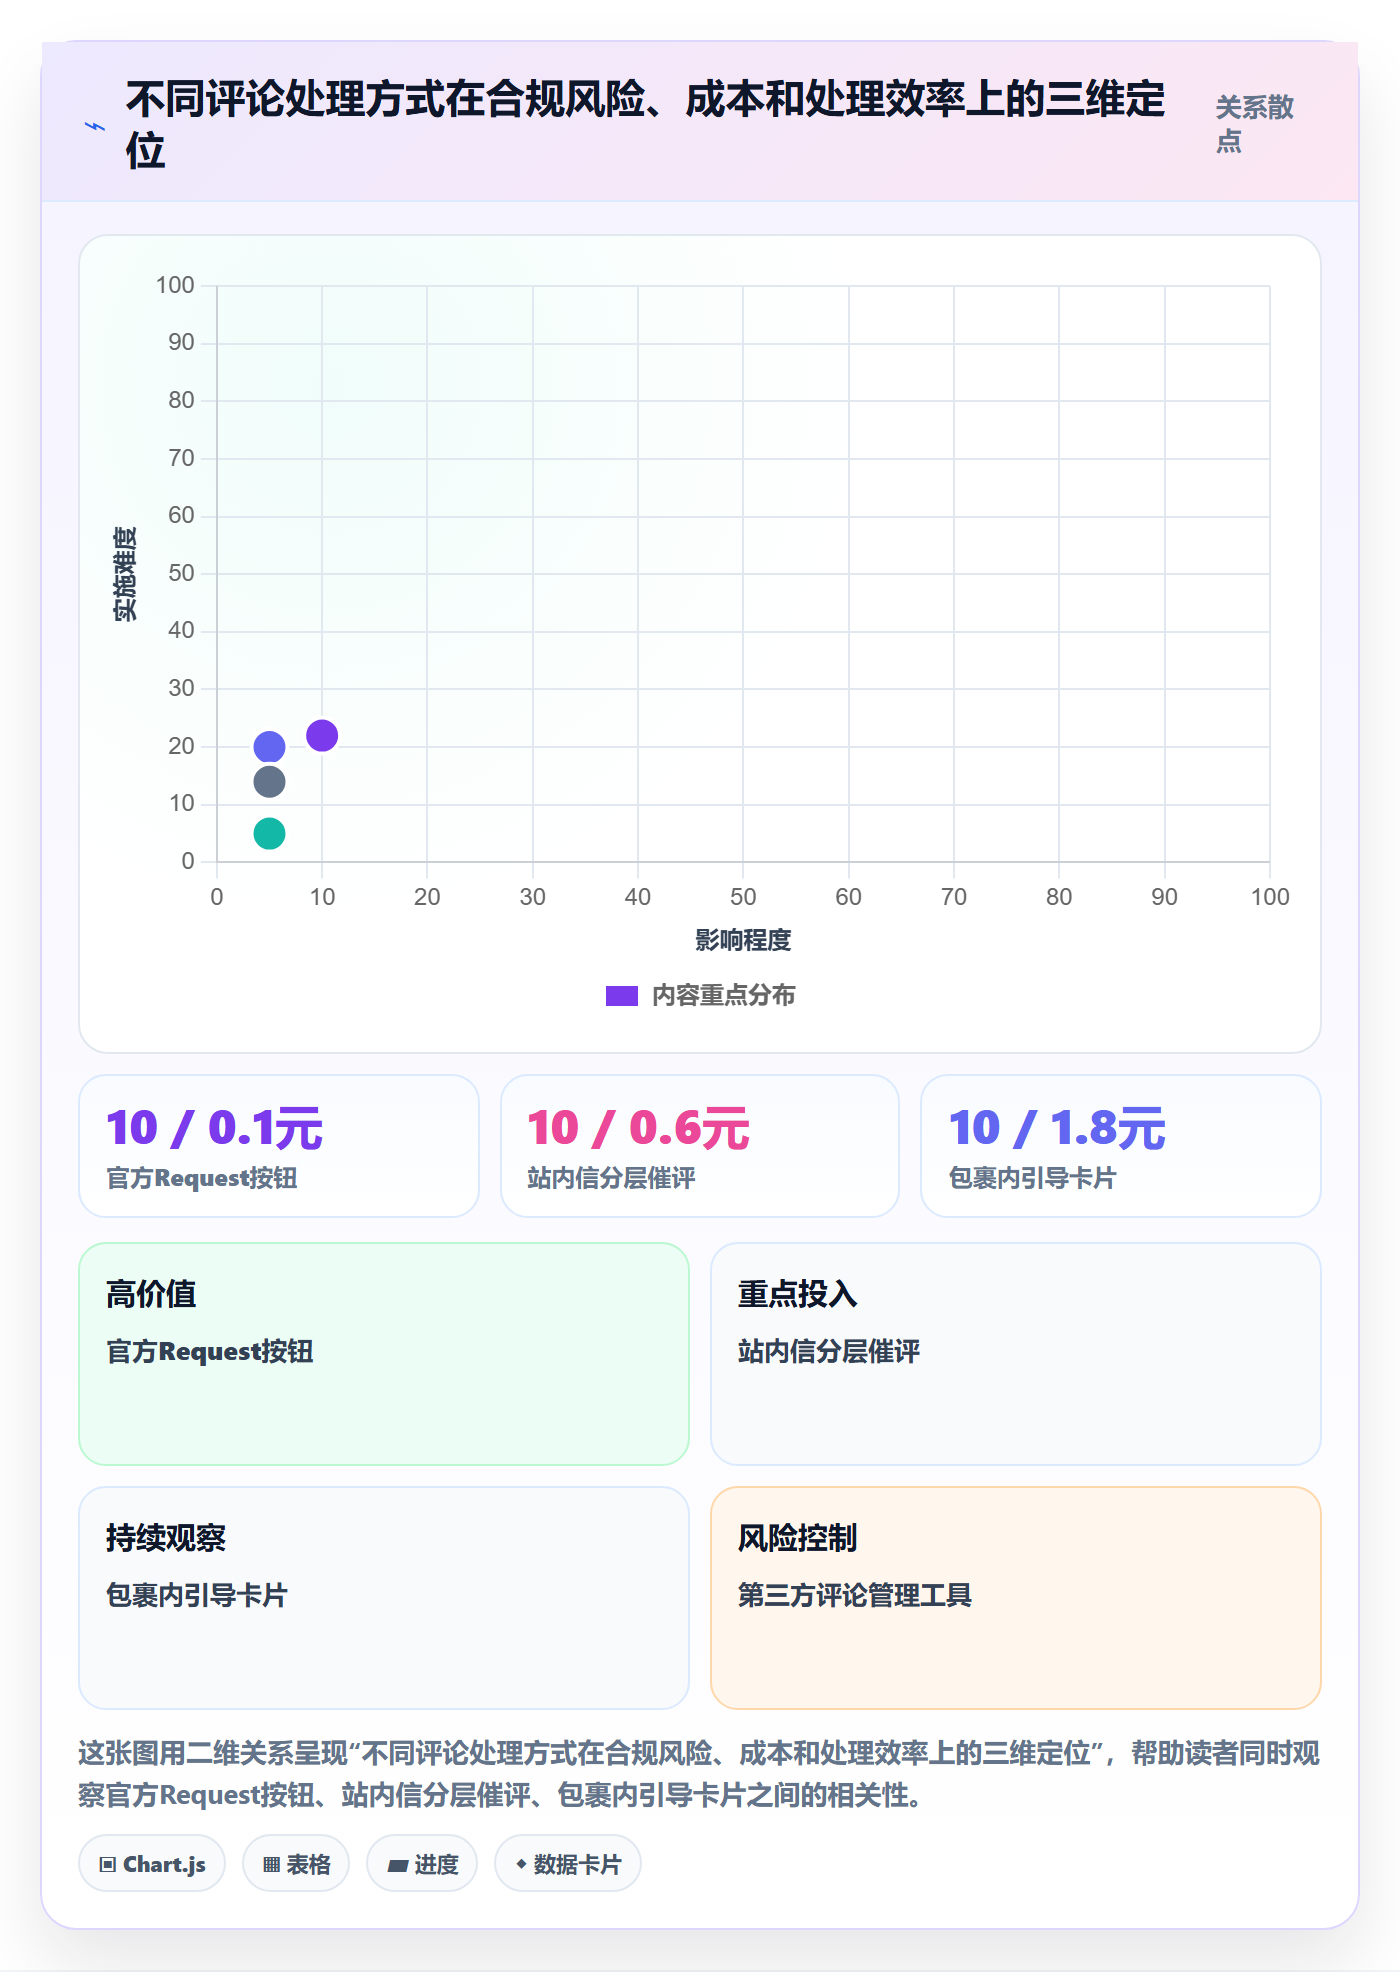Click the 数据卡片 tag chip

568,1864
